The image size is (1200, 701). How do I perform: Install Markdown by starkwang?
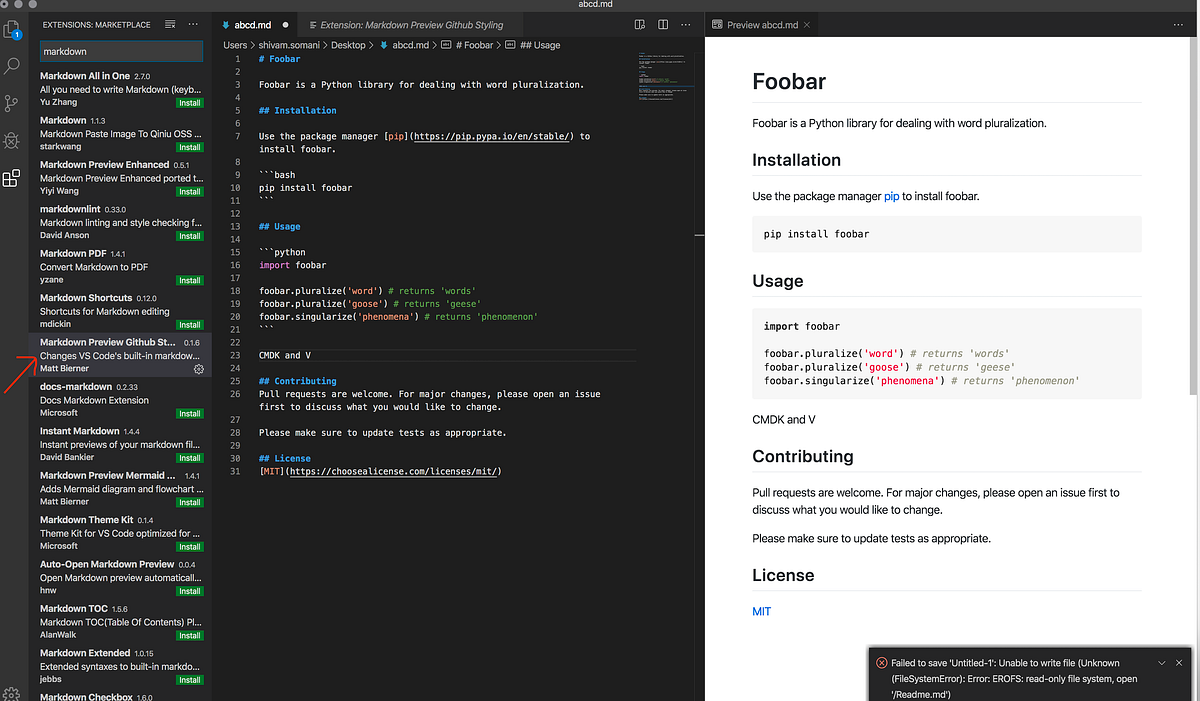tap(189, 147)
